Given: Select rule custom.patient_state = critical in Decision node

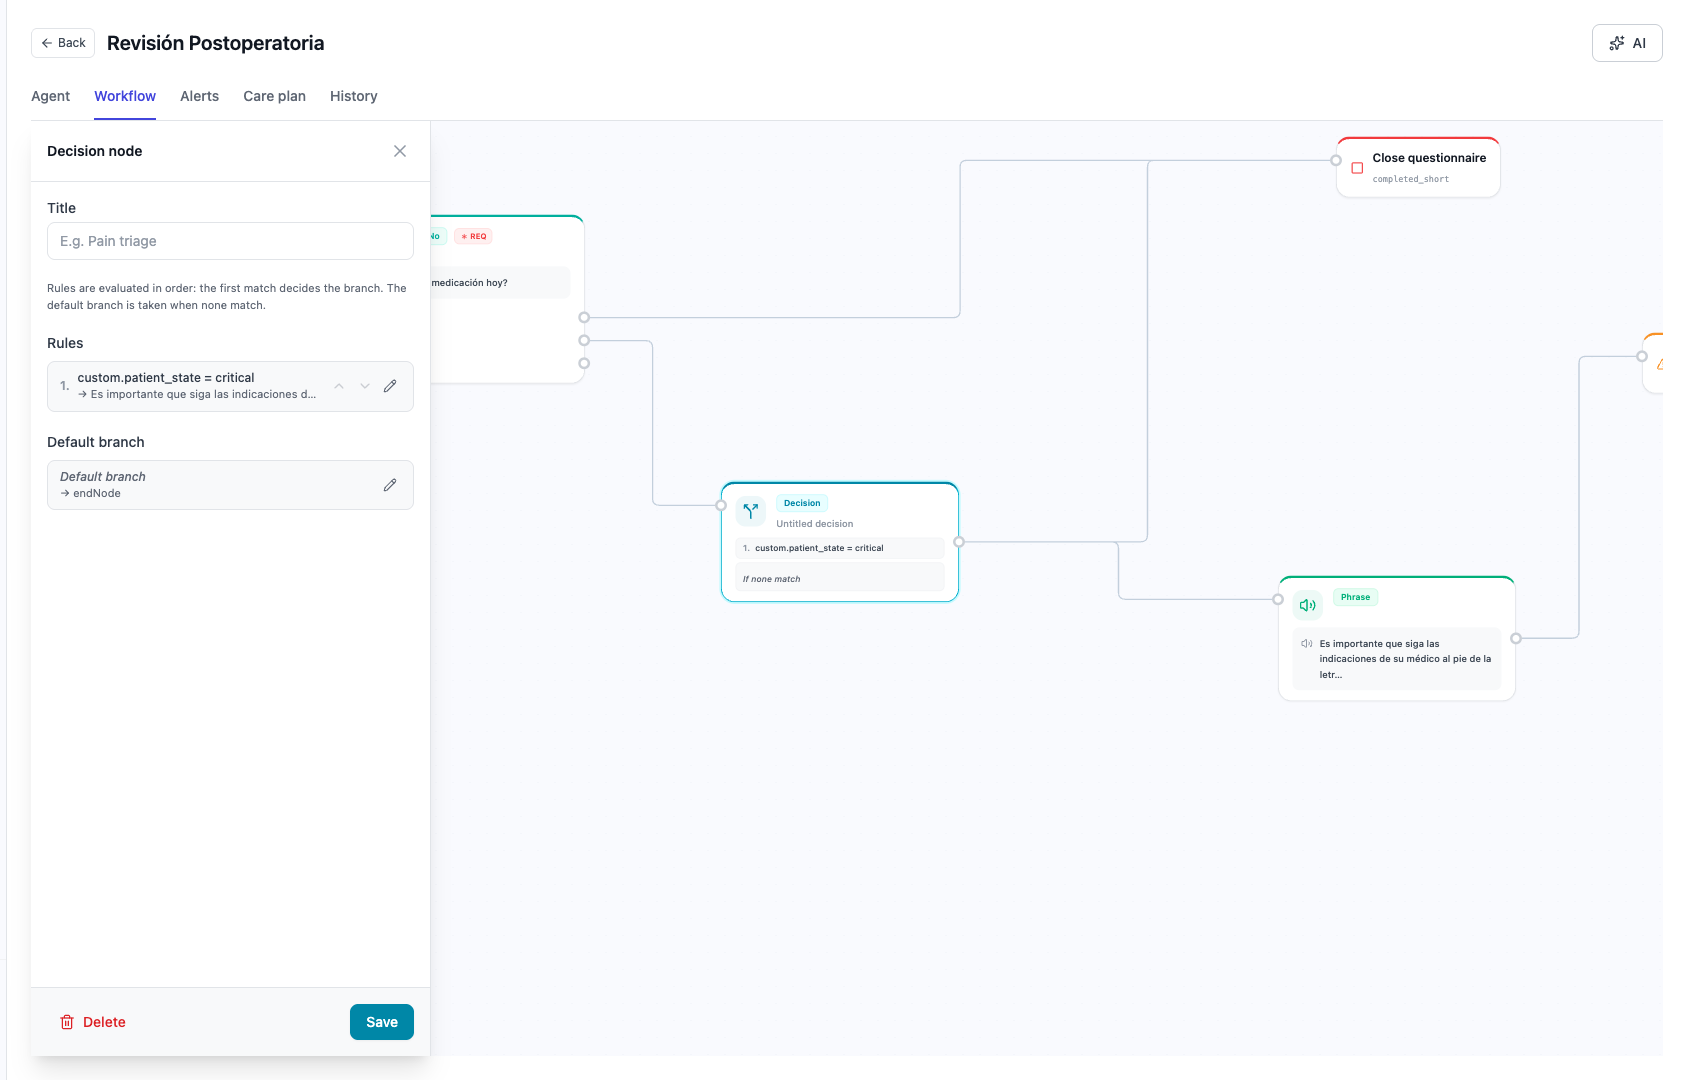Looking at the screenshot, I should [840, 548].
